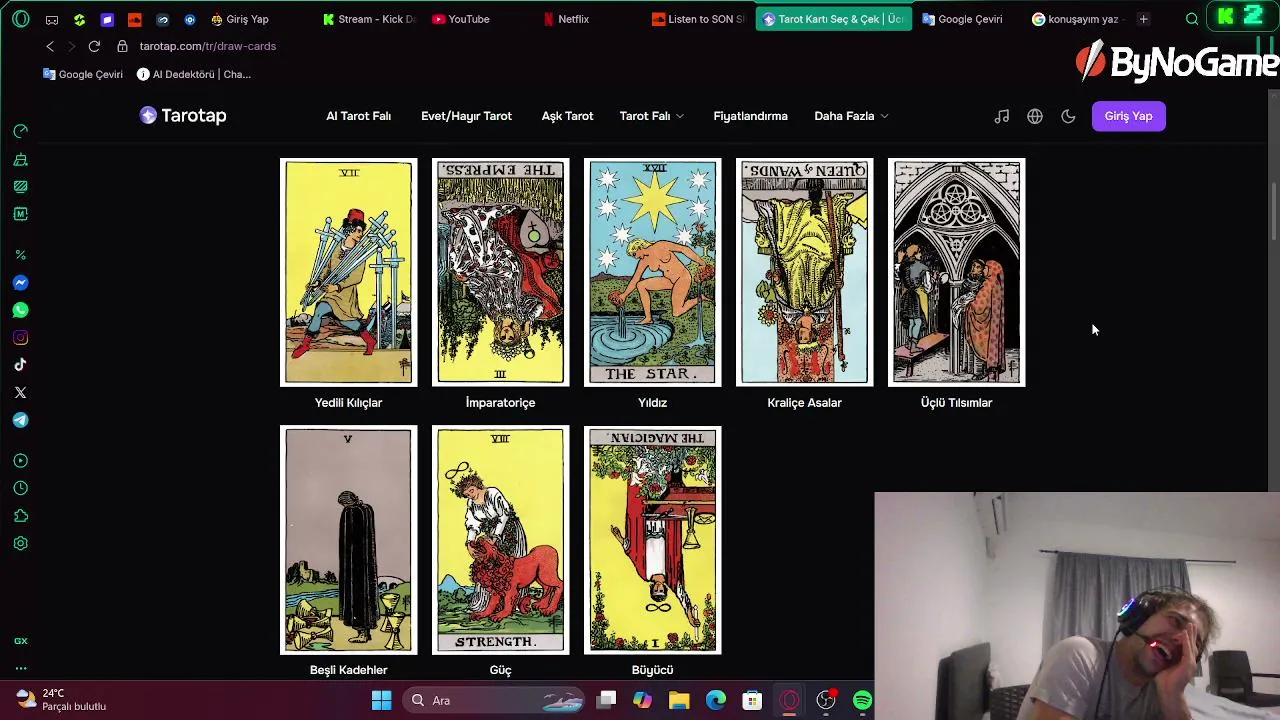Open the player icon in the sidebar
Image resolution: width=1280 pixels, height=720 pixels.
(x=20, y=461)
